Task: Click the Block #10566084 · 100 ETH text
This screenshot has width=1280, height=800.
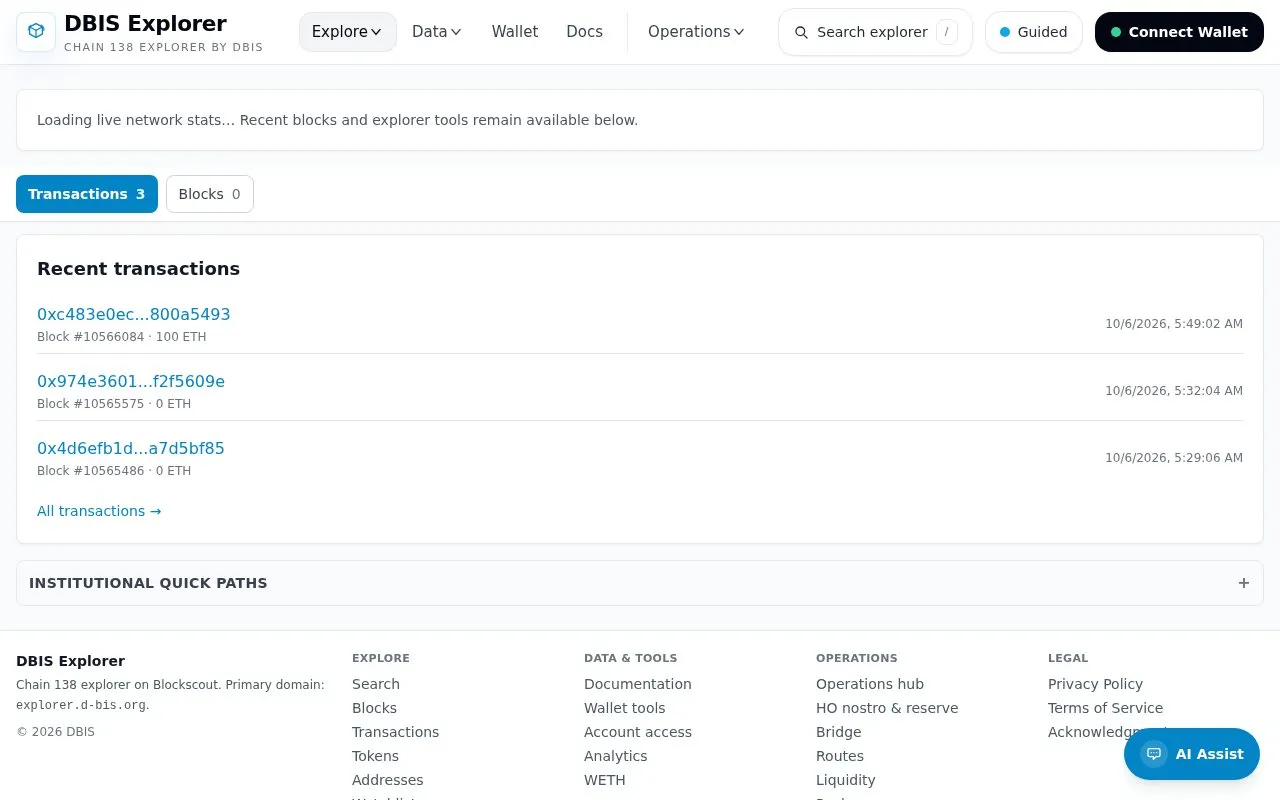Action: point(122,337)
